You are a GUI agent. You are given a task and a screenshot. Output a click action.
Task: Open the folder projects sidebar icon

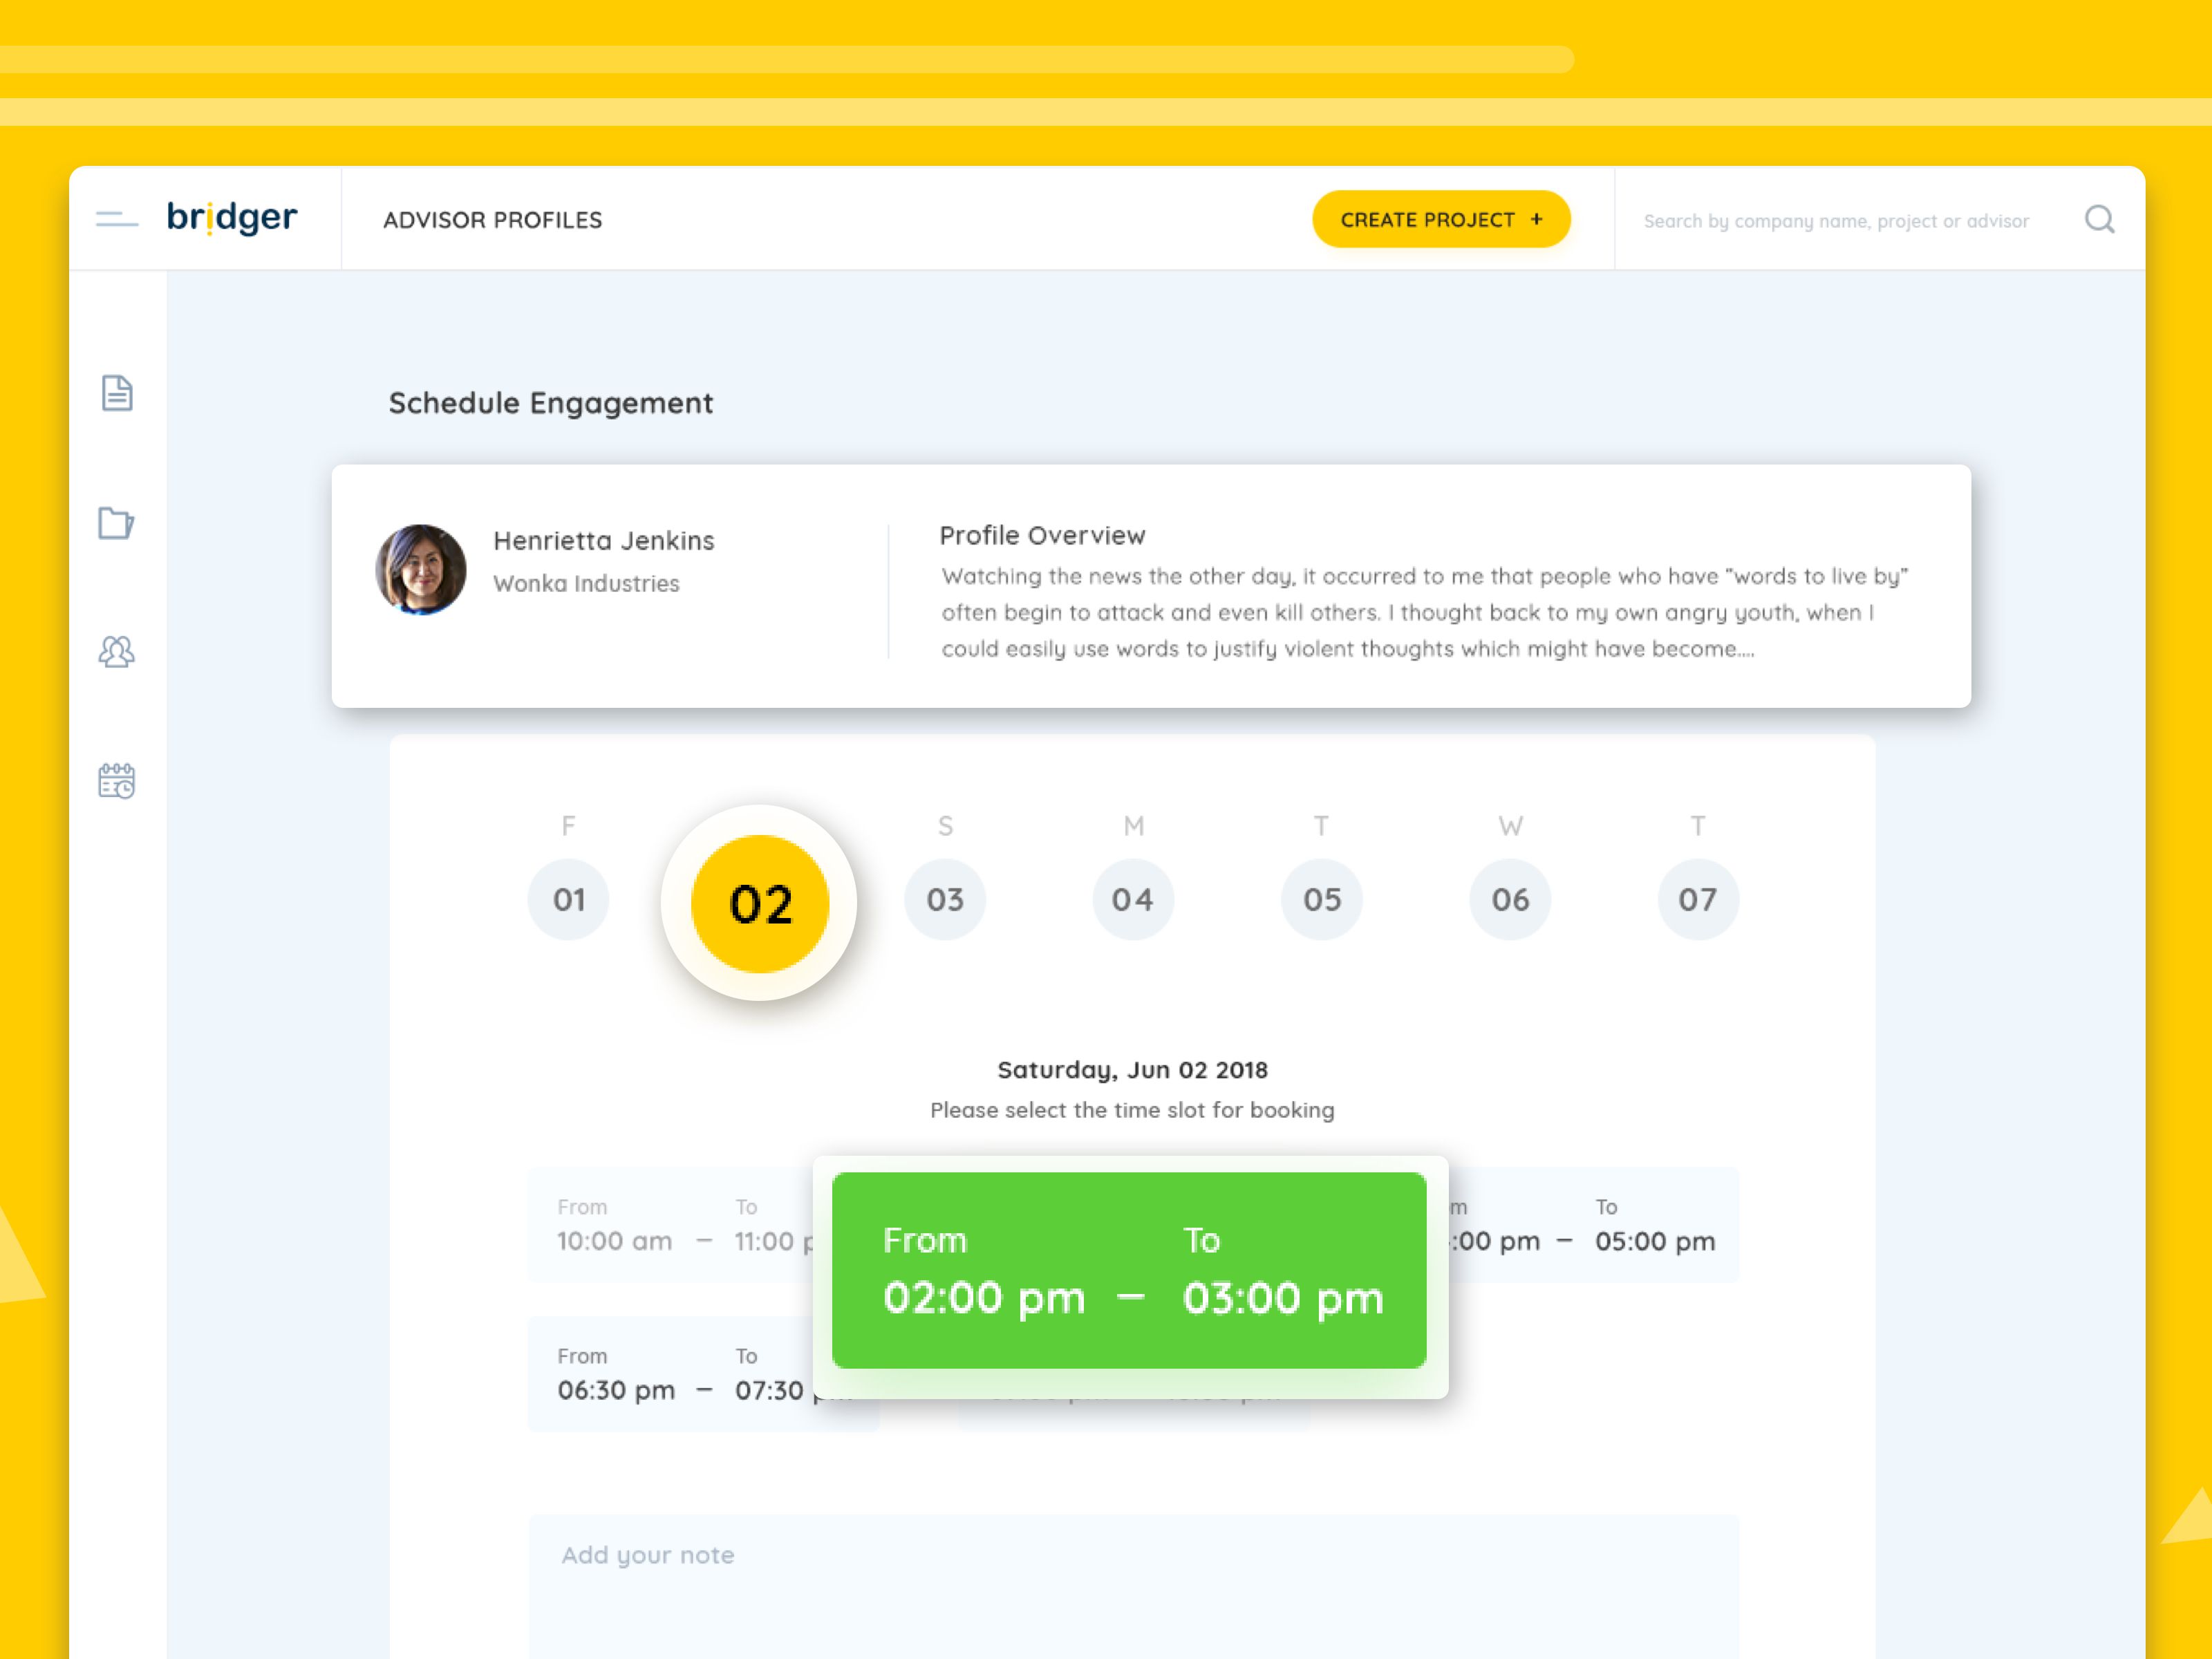pos(116,522)
